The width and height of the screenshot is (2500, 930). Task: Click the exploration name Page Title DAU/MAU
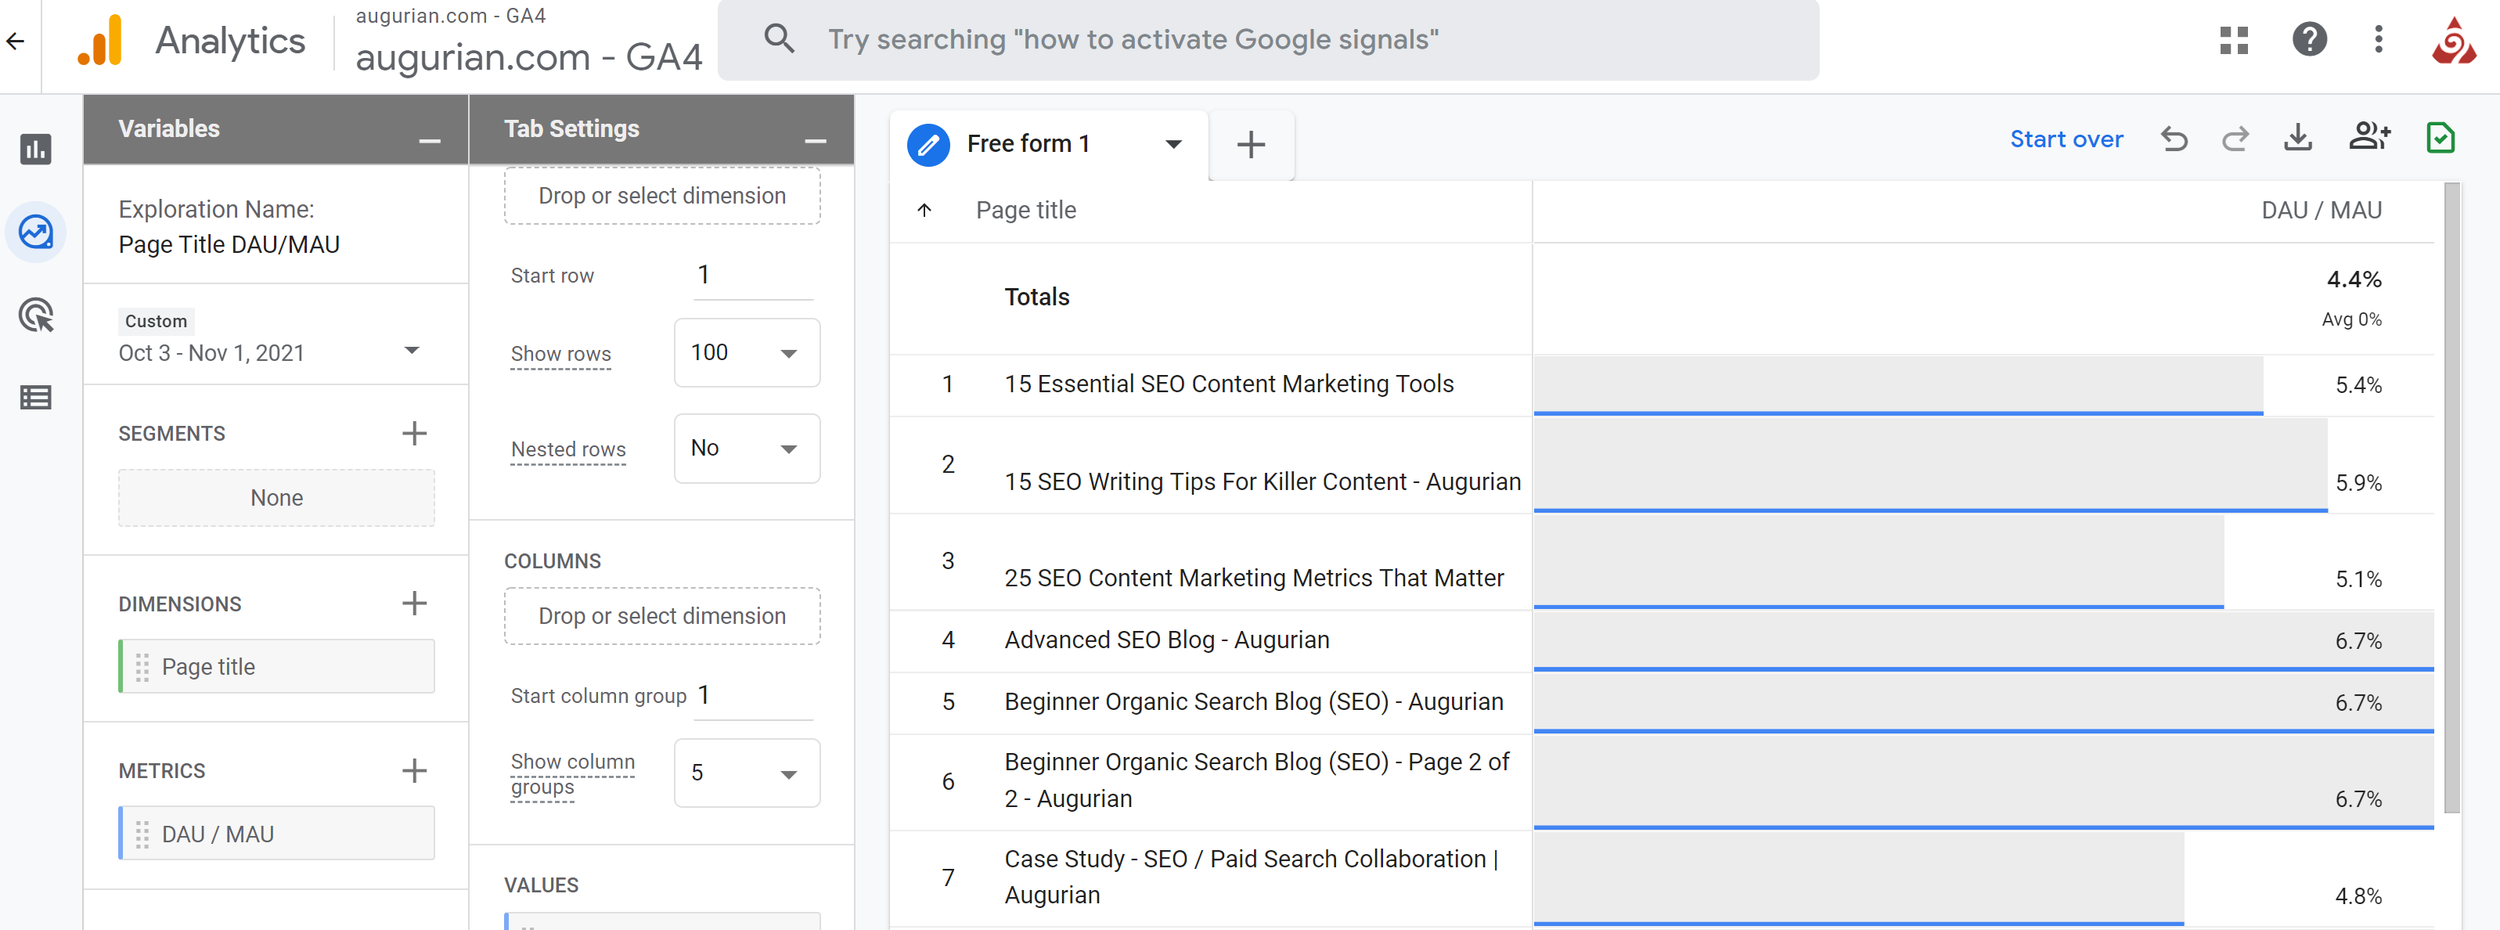pyautogui.click(x=229, y=245)
